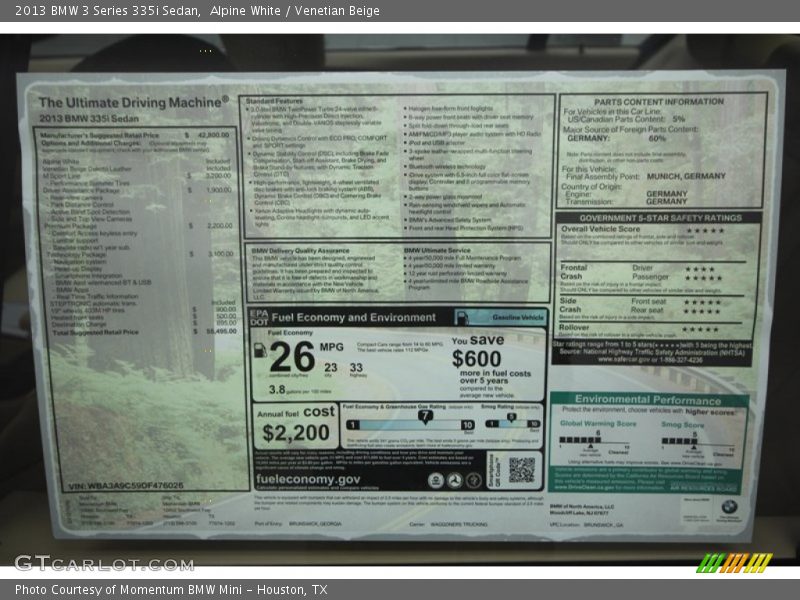Click the DOT logo icon

tap(256, 323)
